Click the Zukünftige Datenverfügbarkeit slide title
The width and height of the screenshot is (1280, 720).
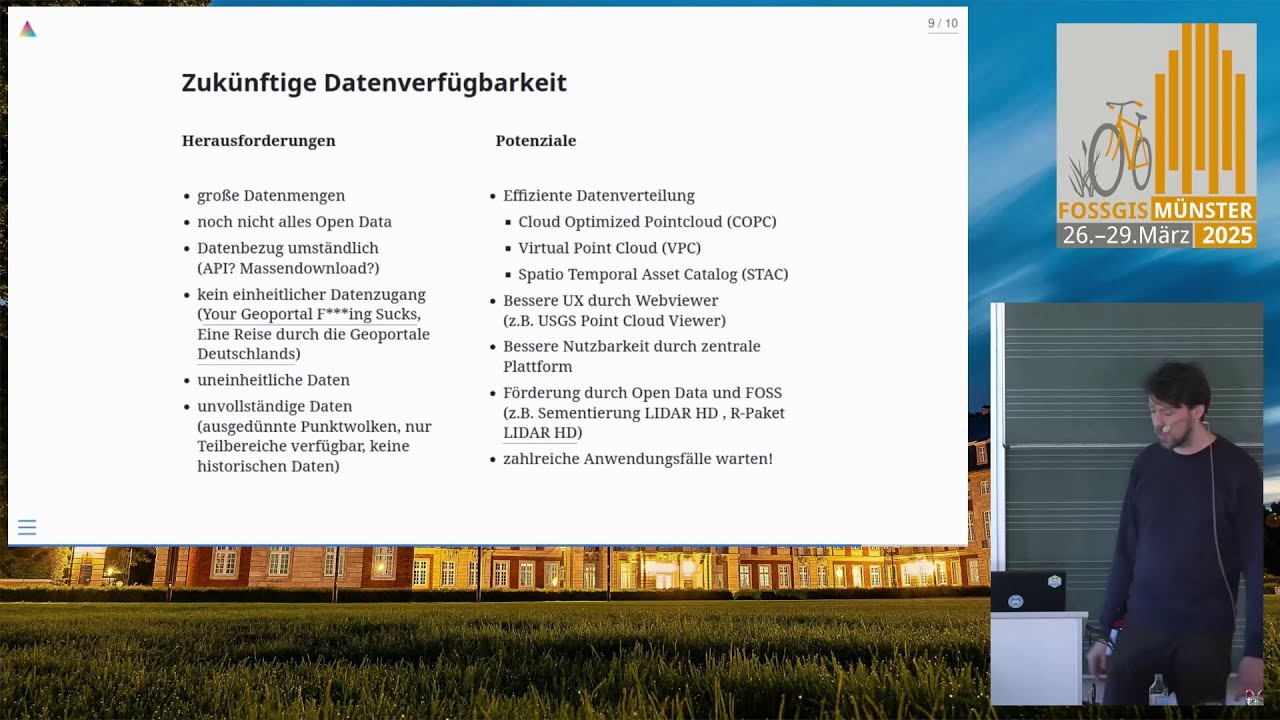[374, 83]
